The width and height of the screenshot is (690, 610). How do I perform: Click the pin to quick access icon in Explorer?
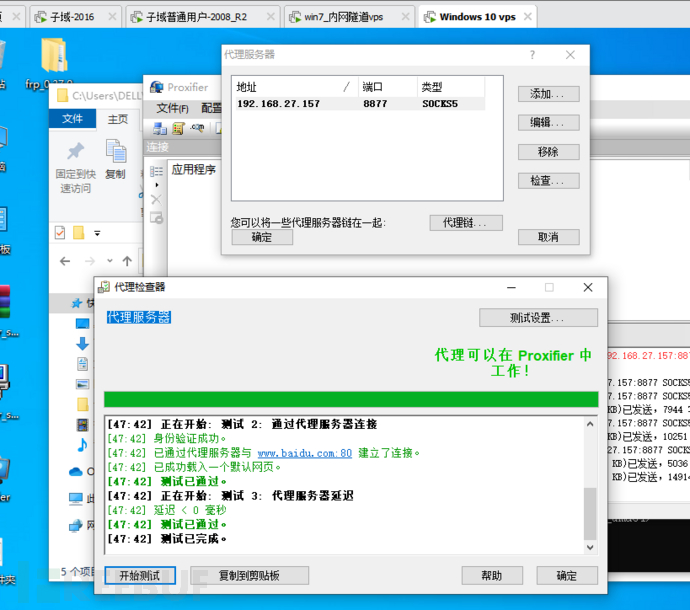(x=75, y=151)
